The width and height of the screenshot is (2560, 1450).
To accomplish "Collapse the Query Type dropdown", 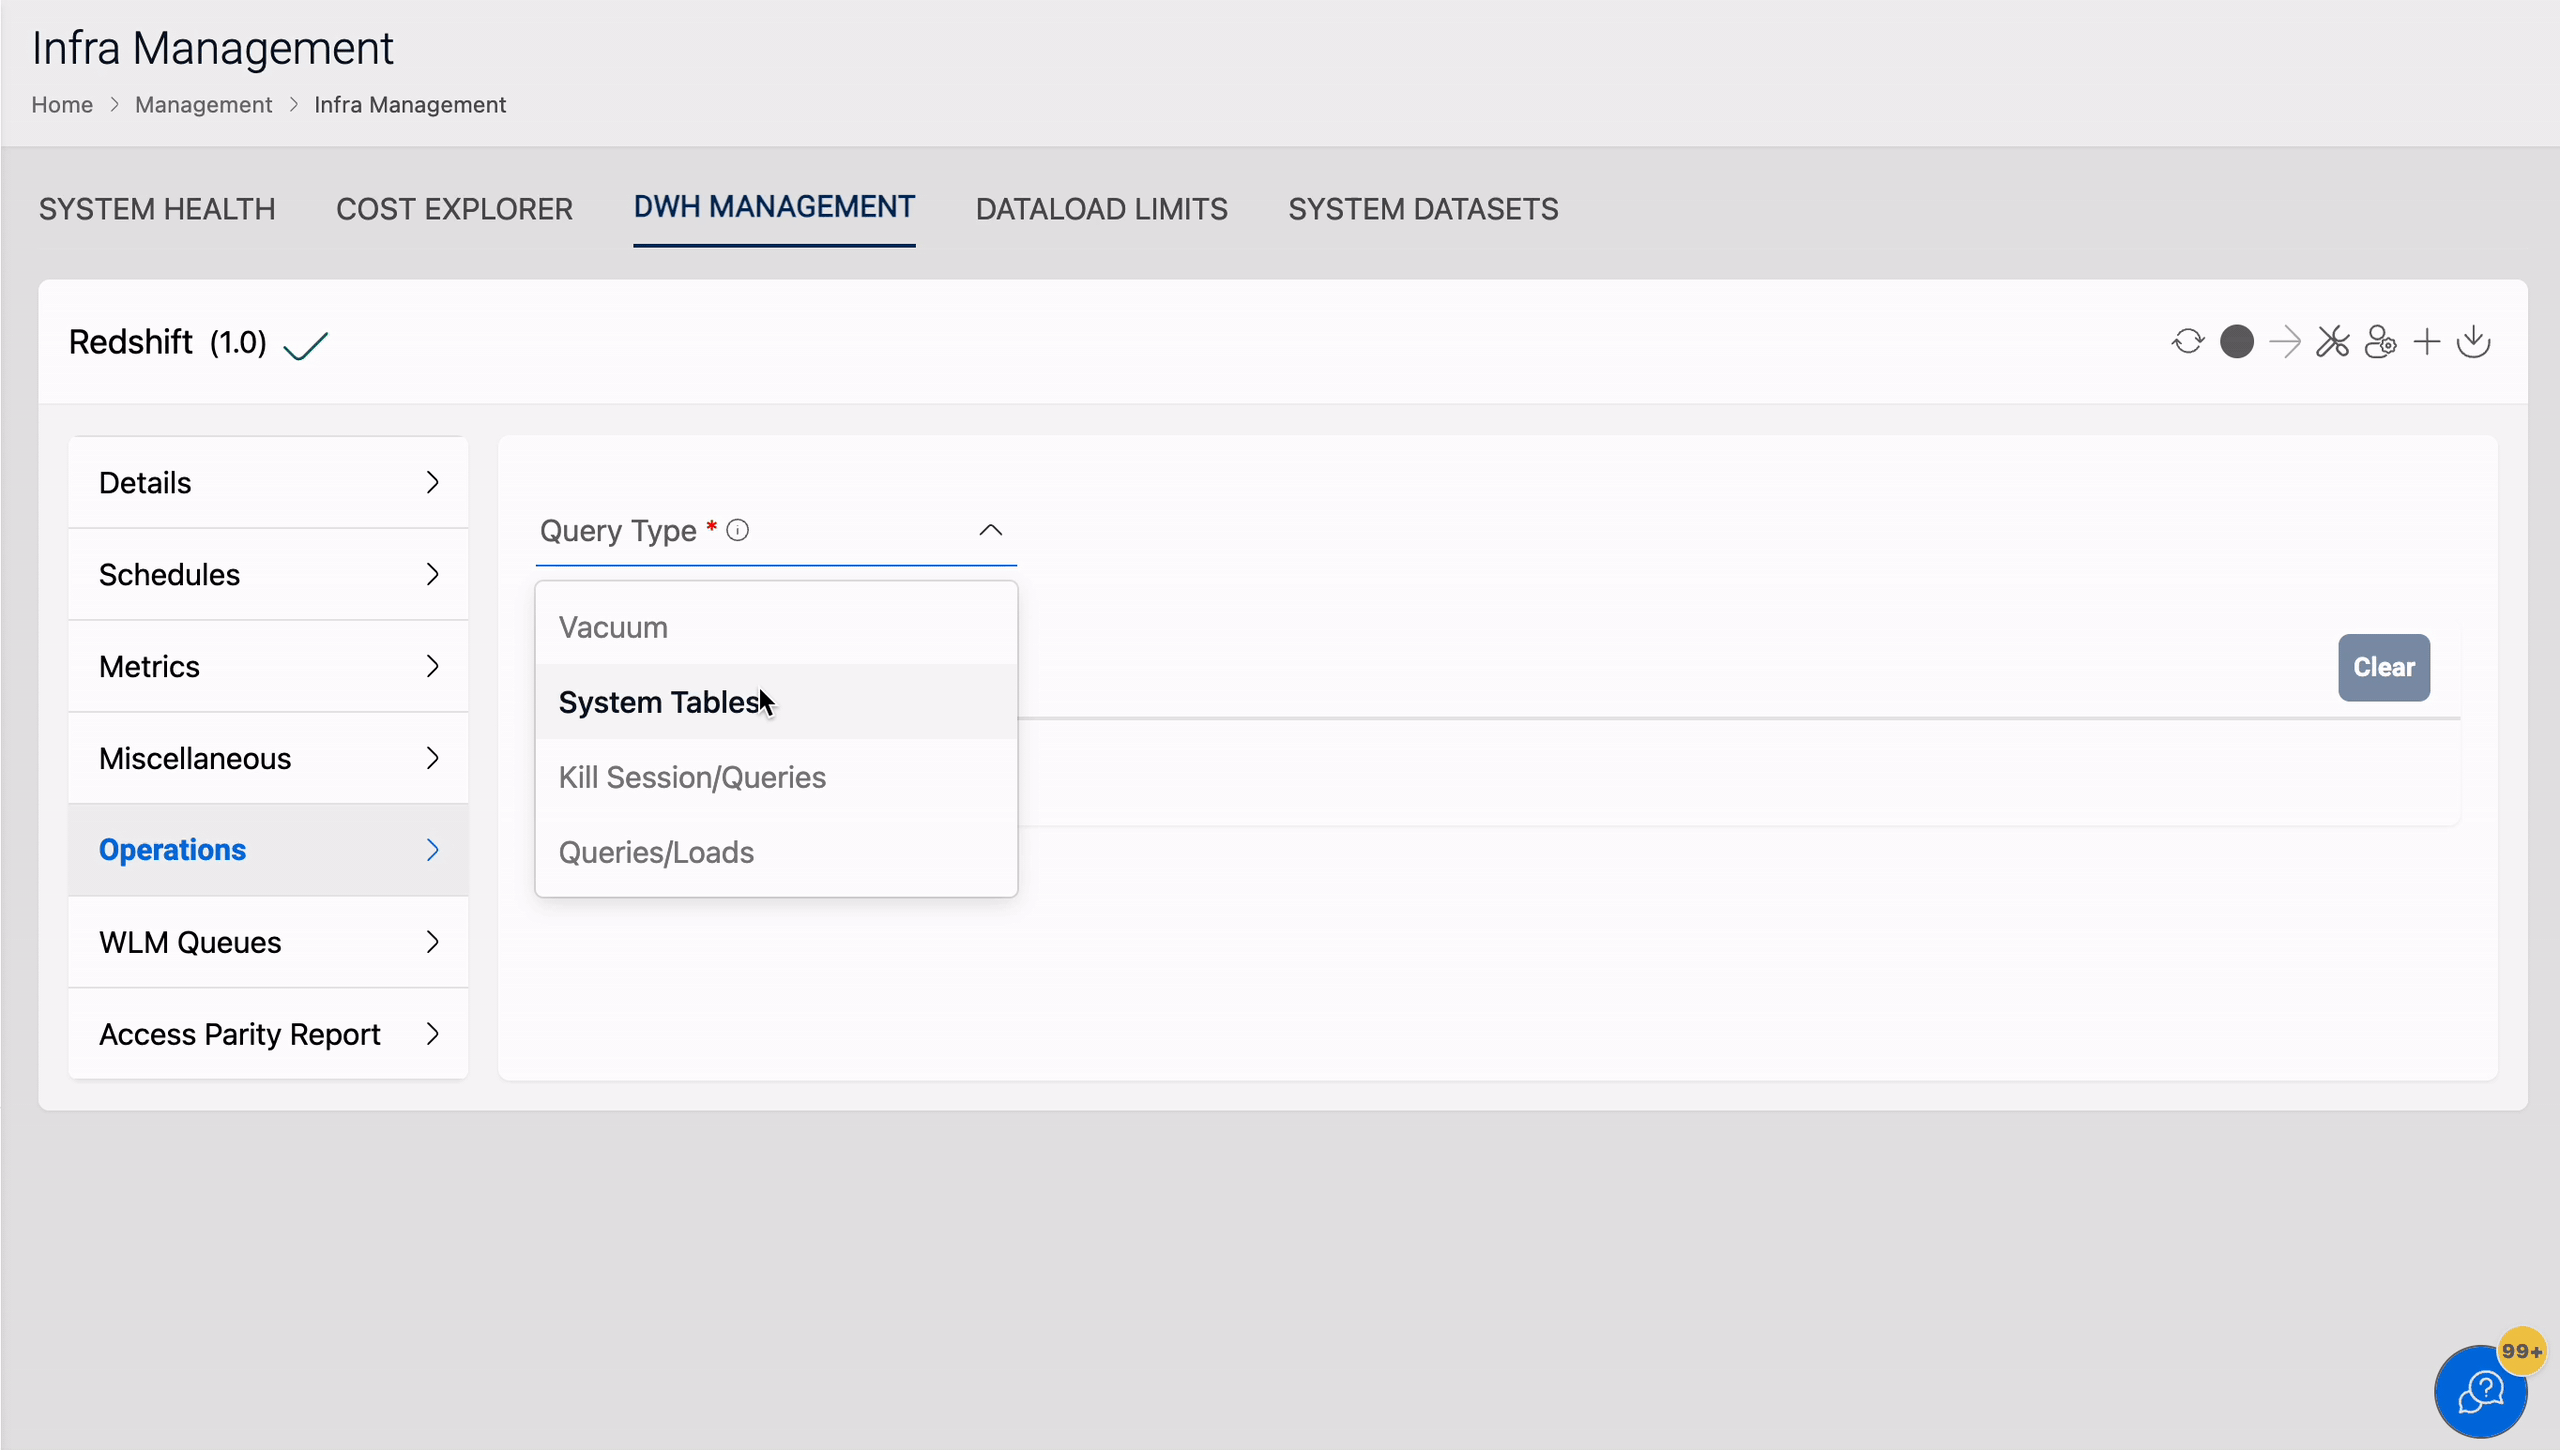I will point(992,531).
